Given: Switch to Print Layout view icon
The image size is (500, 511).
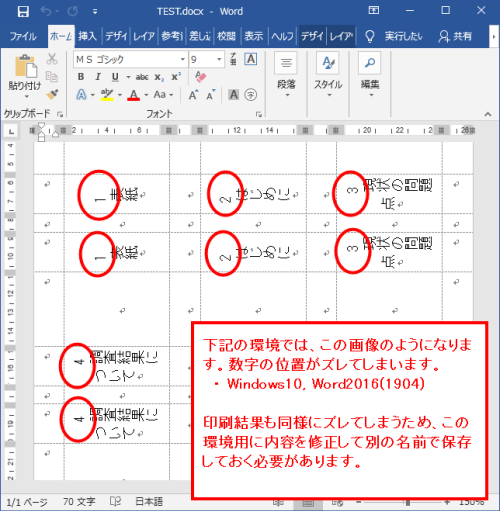Looking at the screenshot, I should pos(308,503).
